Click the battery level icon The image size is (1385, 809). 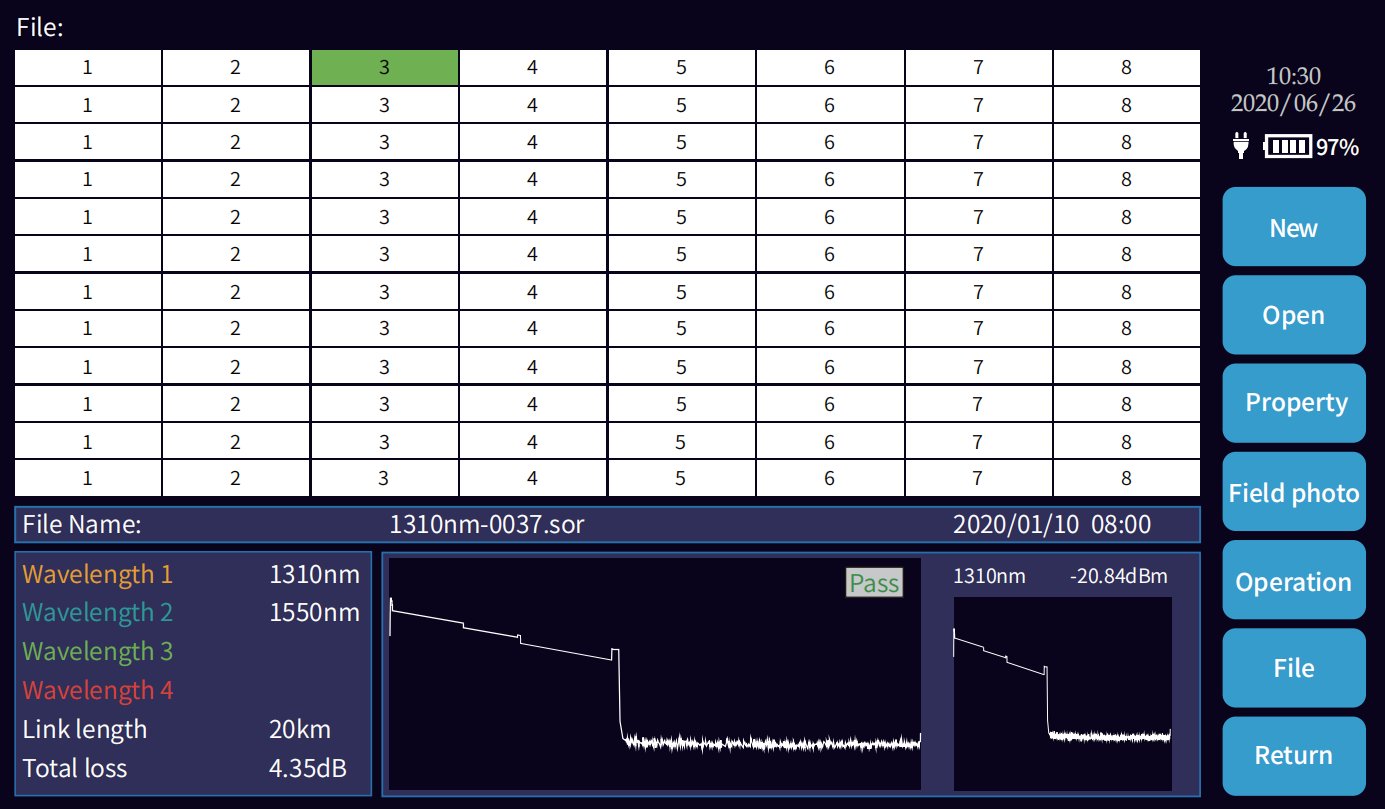1288,147
